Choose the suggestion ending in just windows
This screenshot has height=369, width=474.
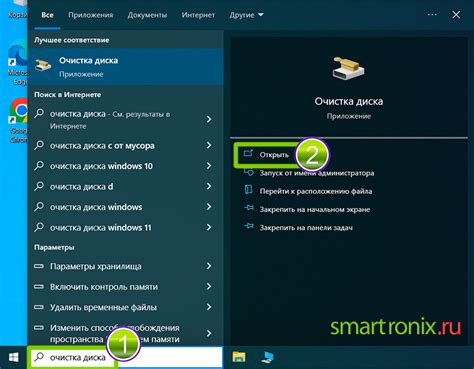[125, 207]
